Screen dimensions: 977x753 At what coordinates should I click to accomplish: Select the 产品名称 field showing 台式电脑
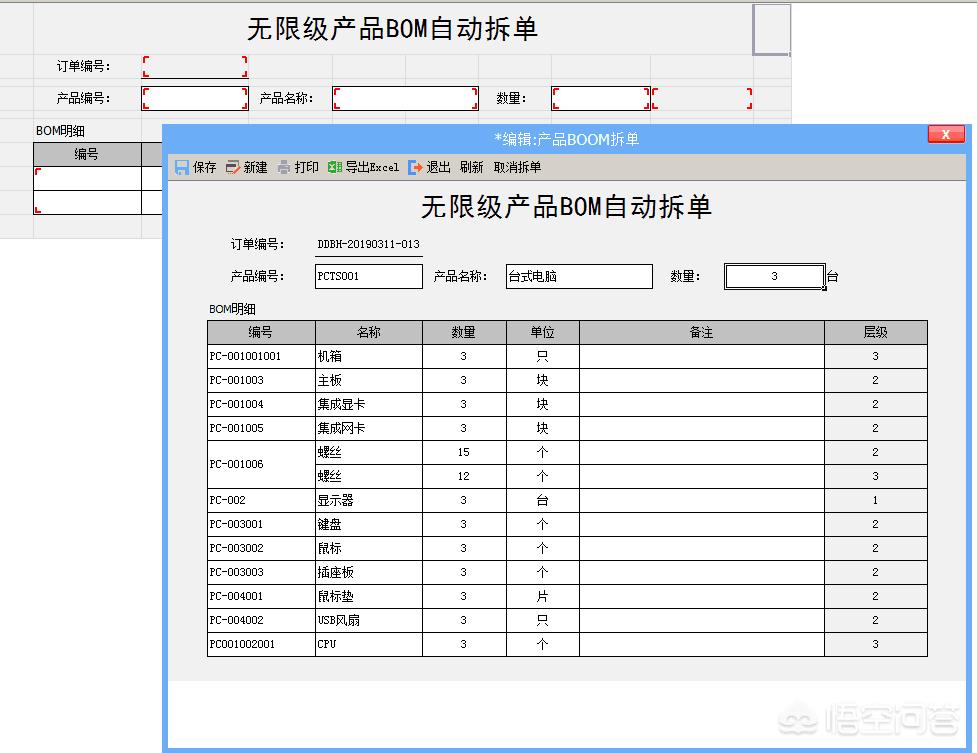[578, 276]
